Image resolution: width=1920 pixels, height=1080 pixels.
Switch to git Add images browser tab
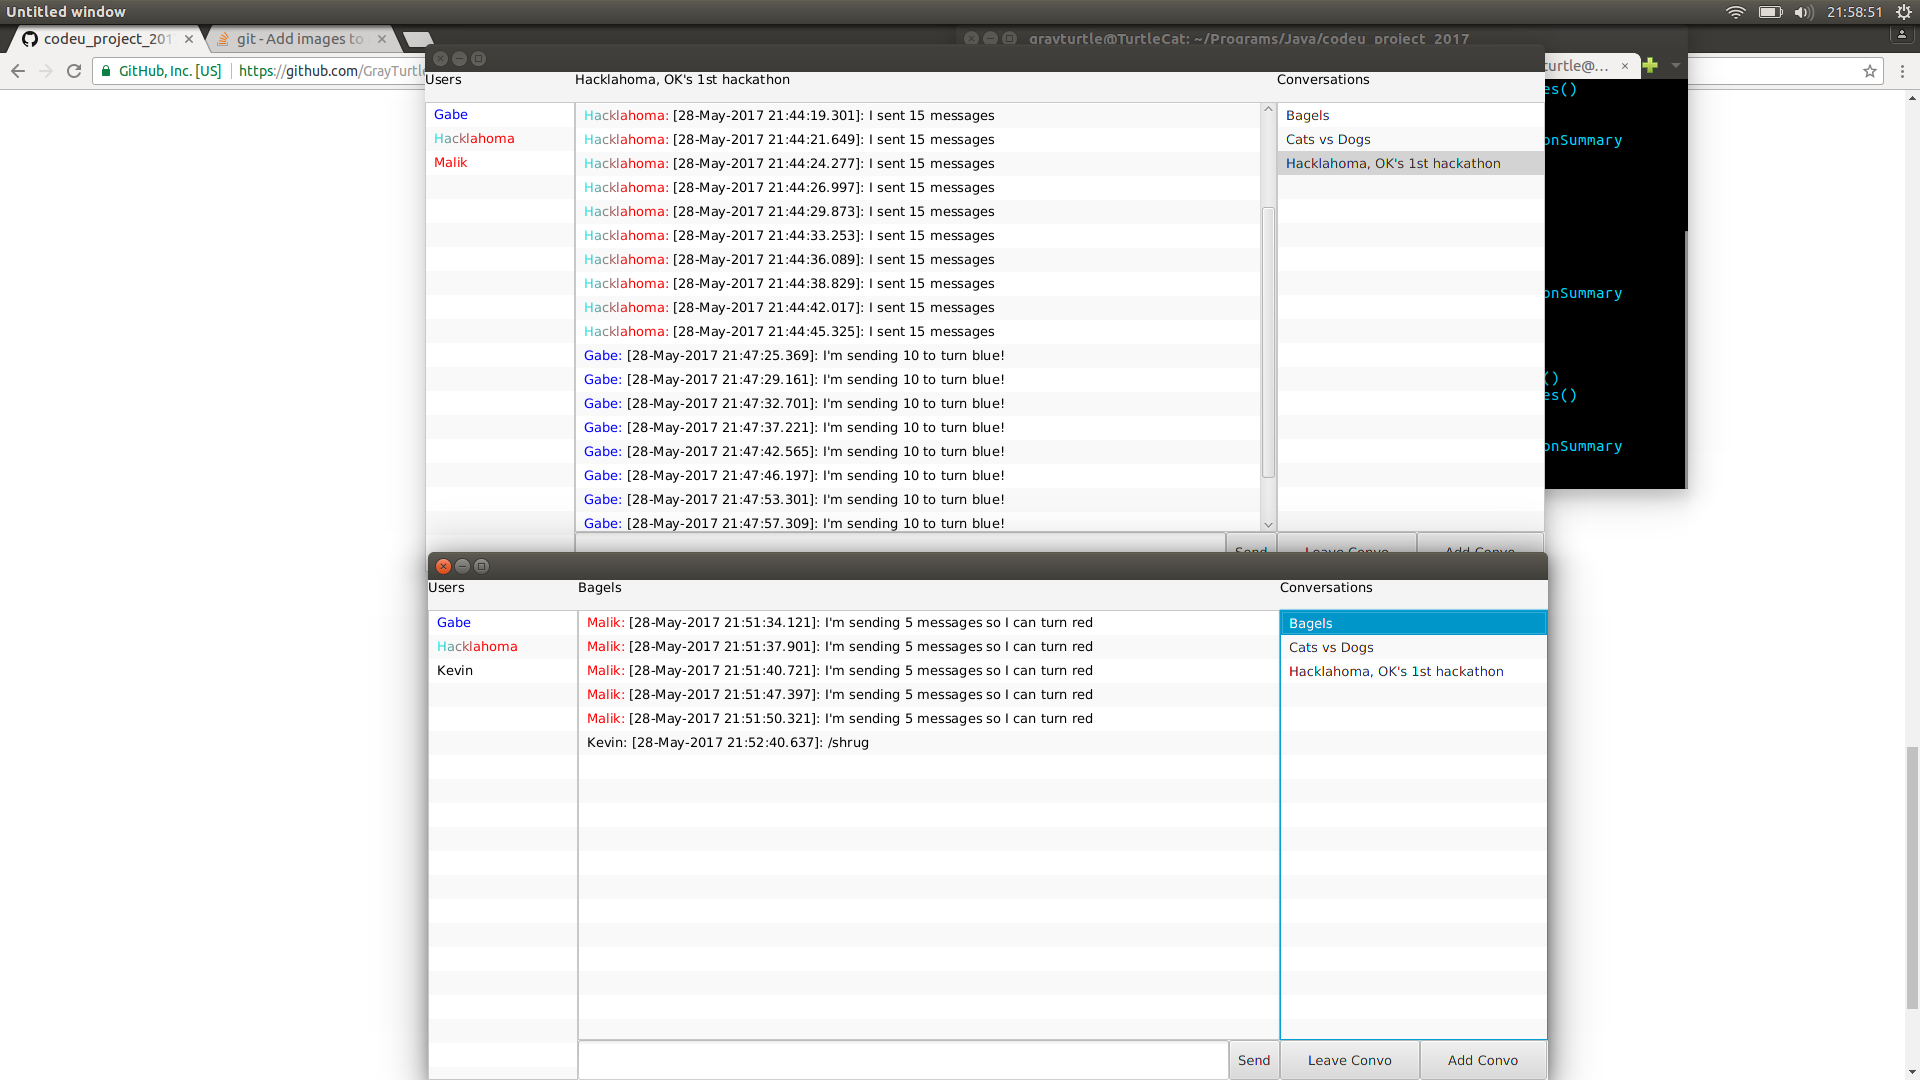299,39
